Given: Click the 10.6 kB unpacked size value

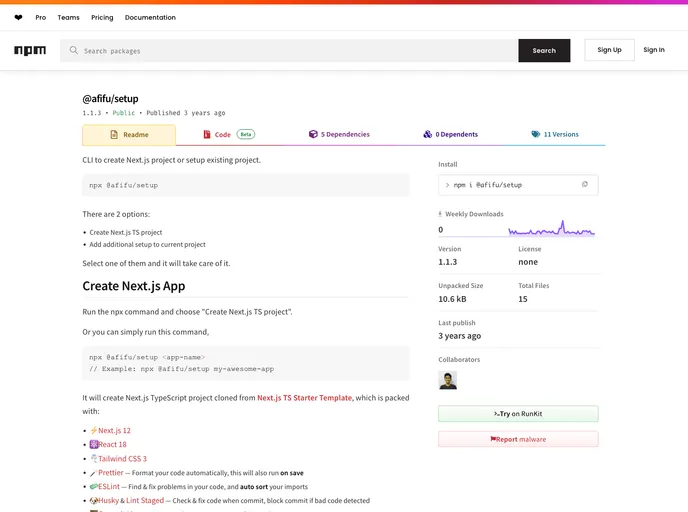Looking at the screenshot, I should pyautogui.click(x=452, y=299).
